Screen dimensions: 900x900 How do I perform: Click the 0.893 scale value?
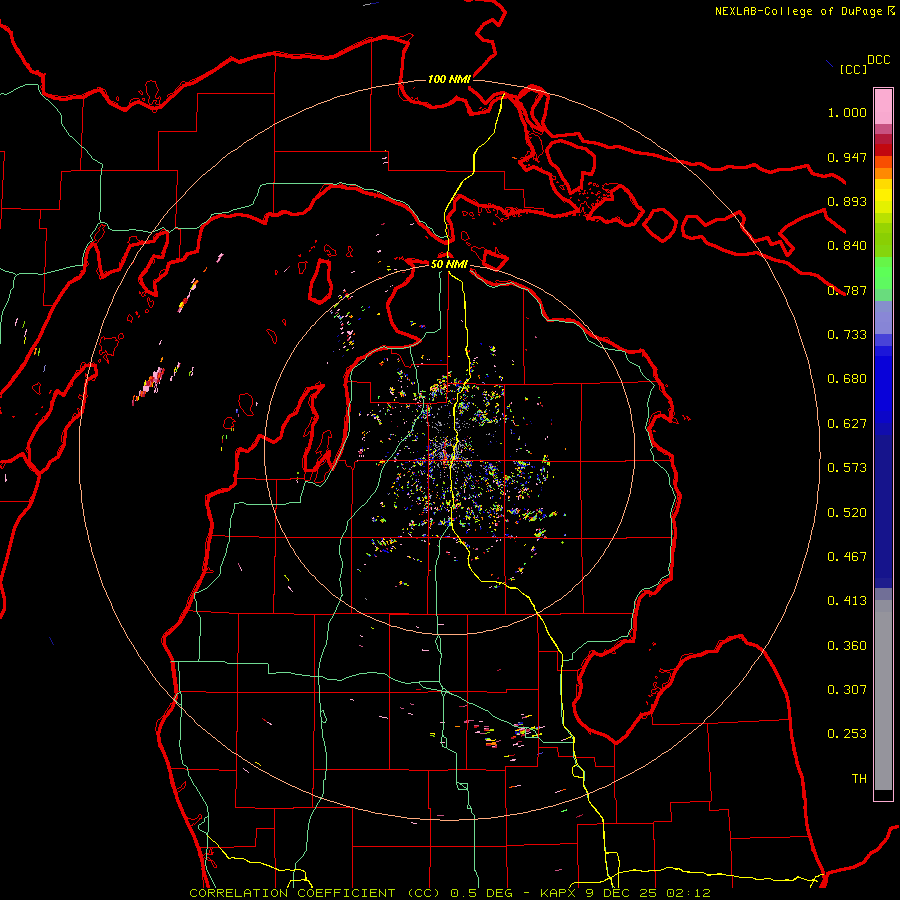[x=847, y=201]
